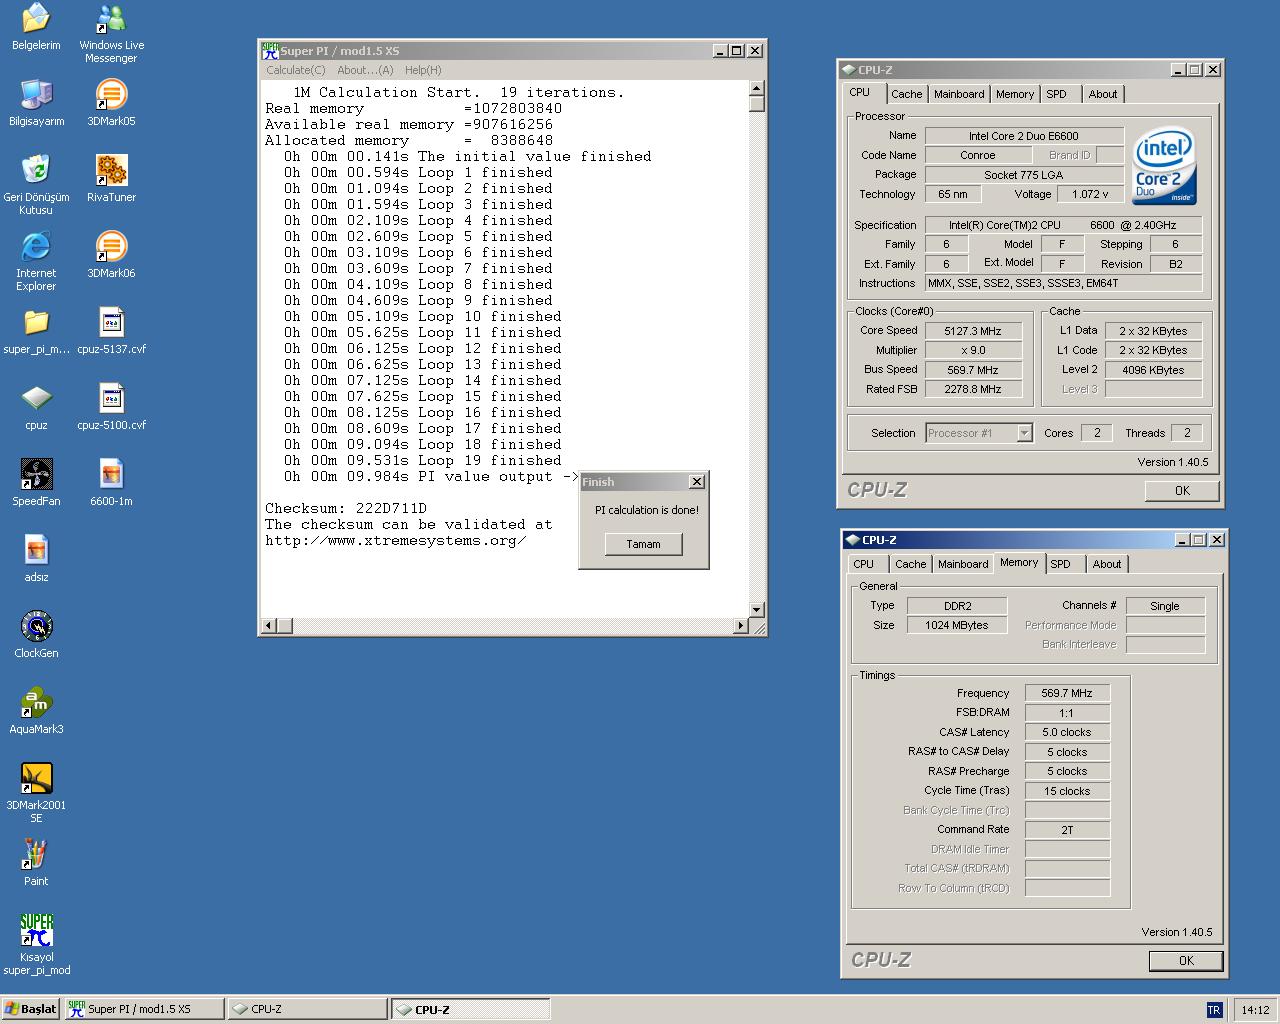1280x1024 pixels.
Task: Click Tamam in the Finish dialog
Action: tap(643, 544)
